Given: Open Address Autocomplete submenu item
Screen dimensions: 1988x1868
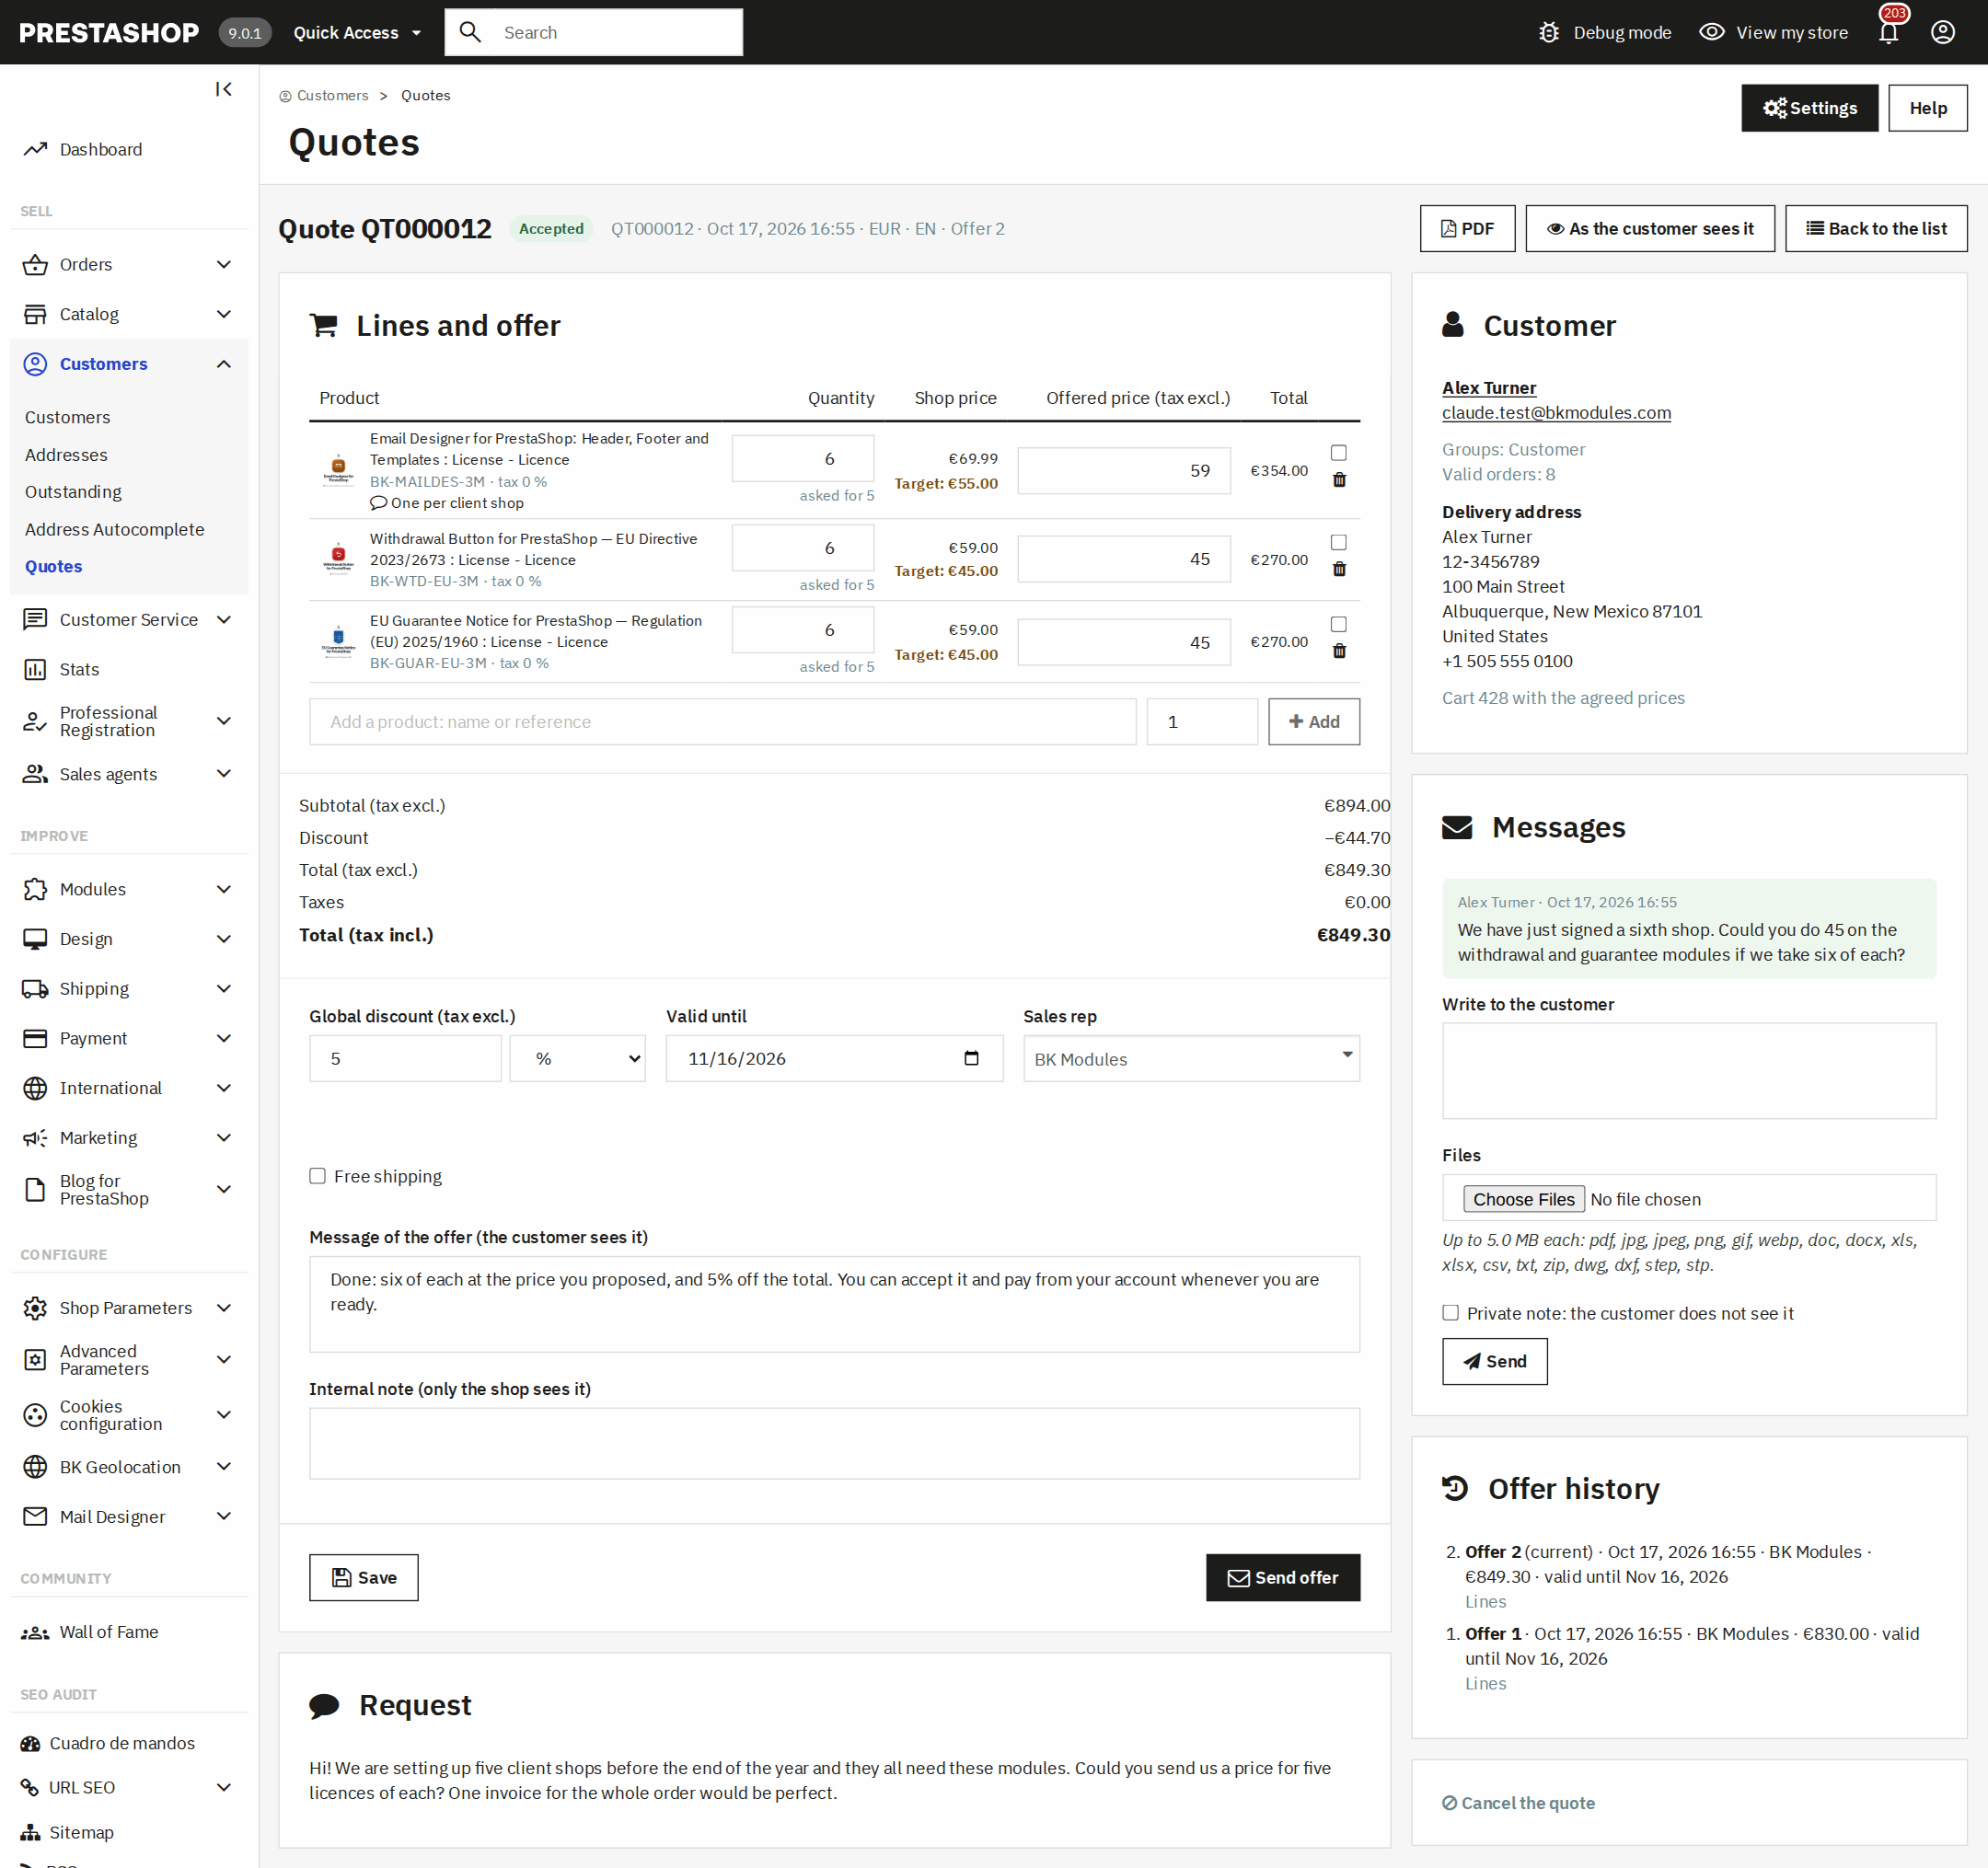Looking at the screenshot, I should tap(114, 529).
